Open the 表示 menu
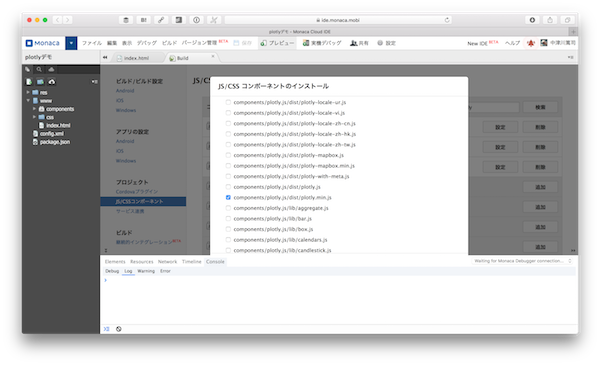 127,43
